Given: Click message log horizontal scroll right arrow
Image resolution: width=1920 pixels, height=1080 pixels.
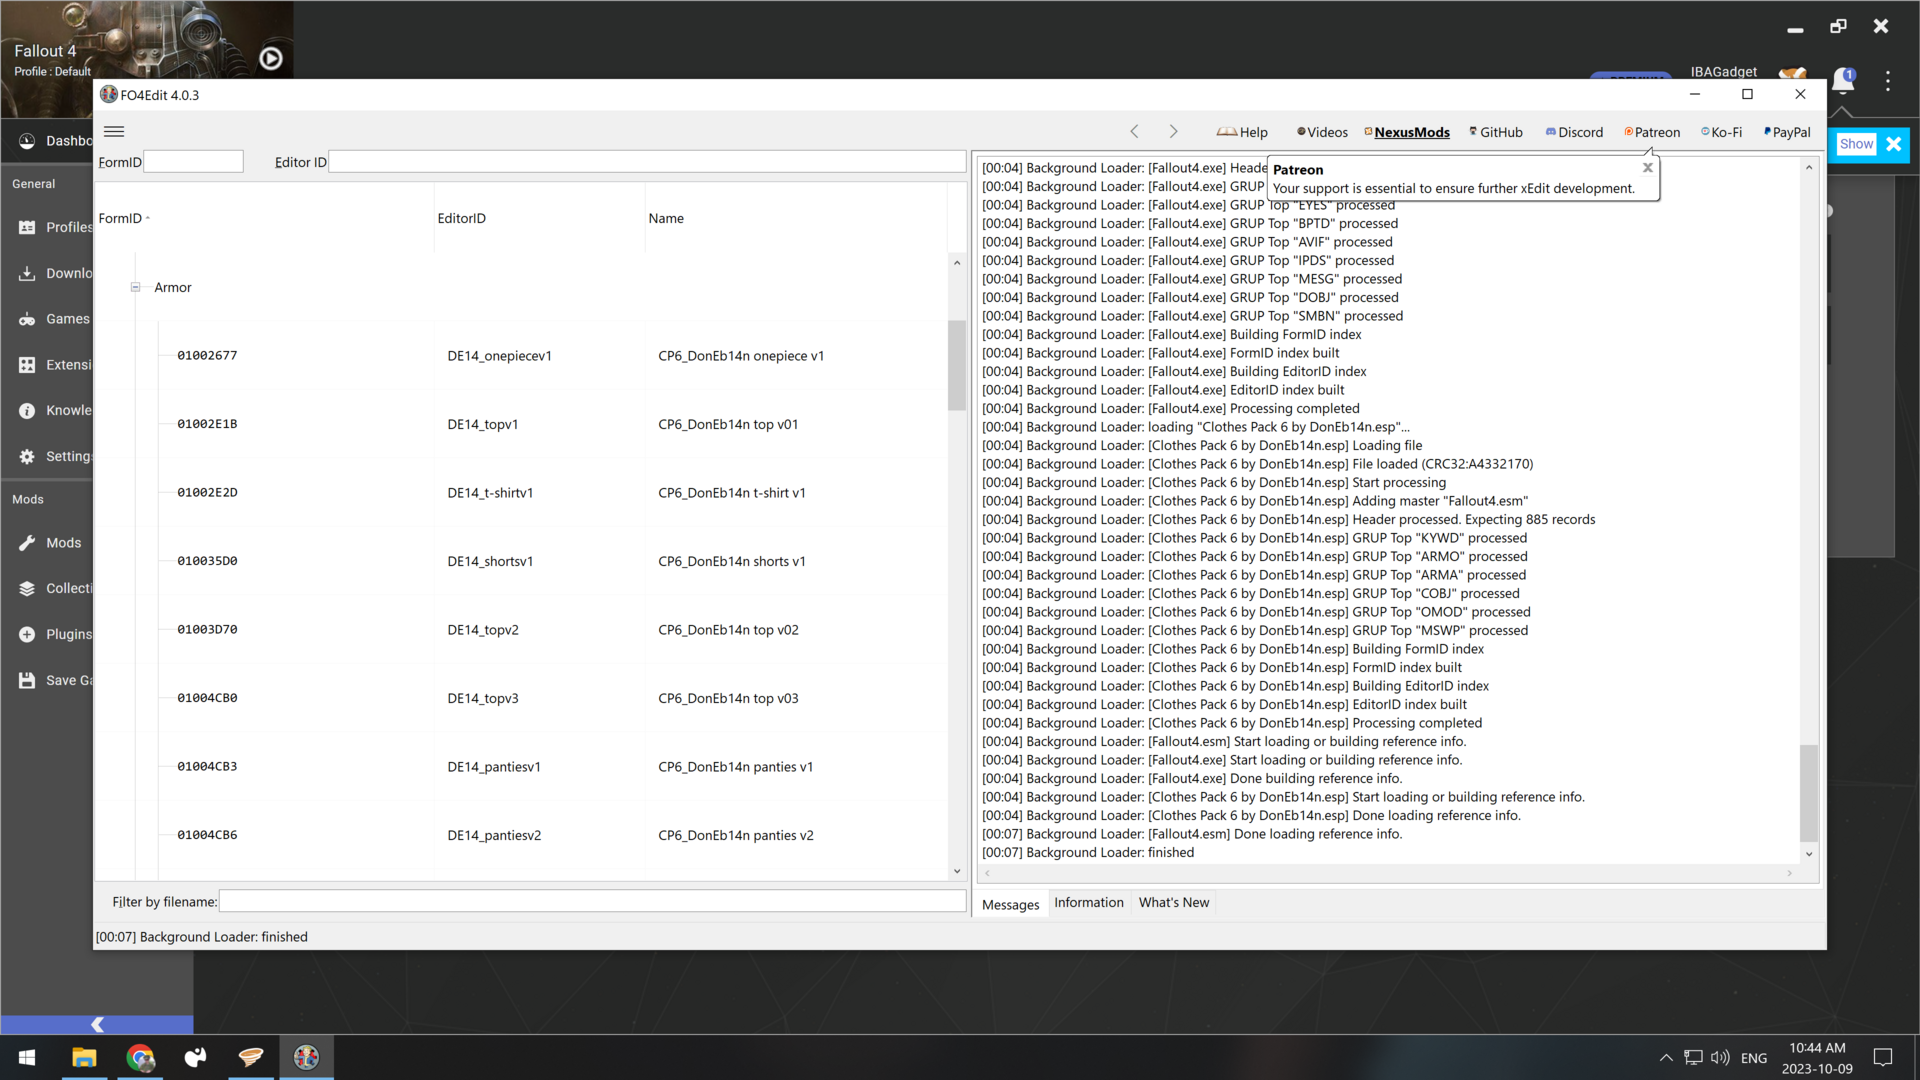Looking at the screenshot, I should tap(1790, 873).
